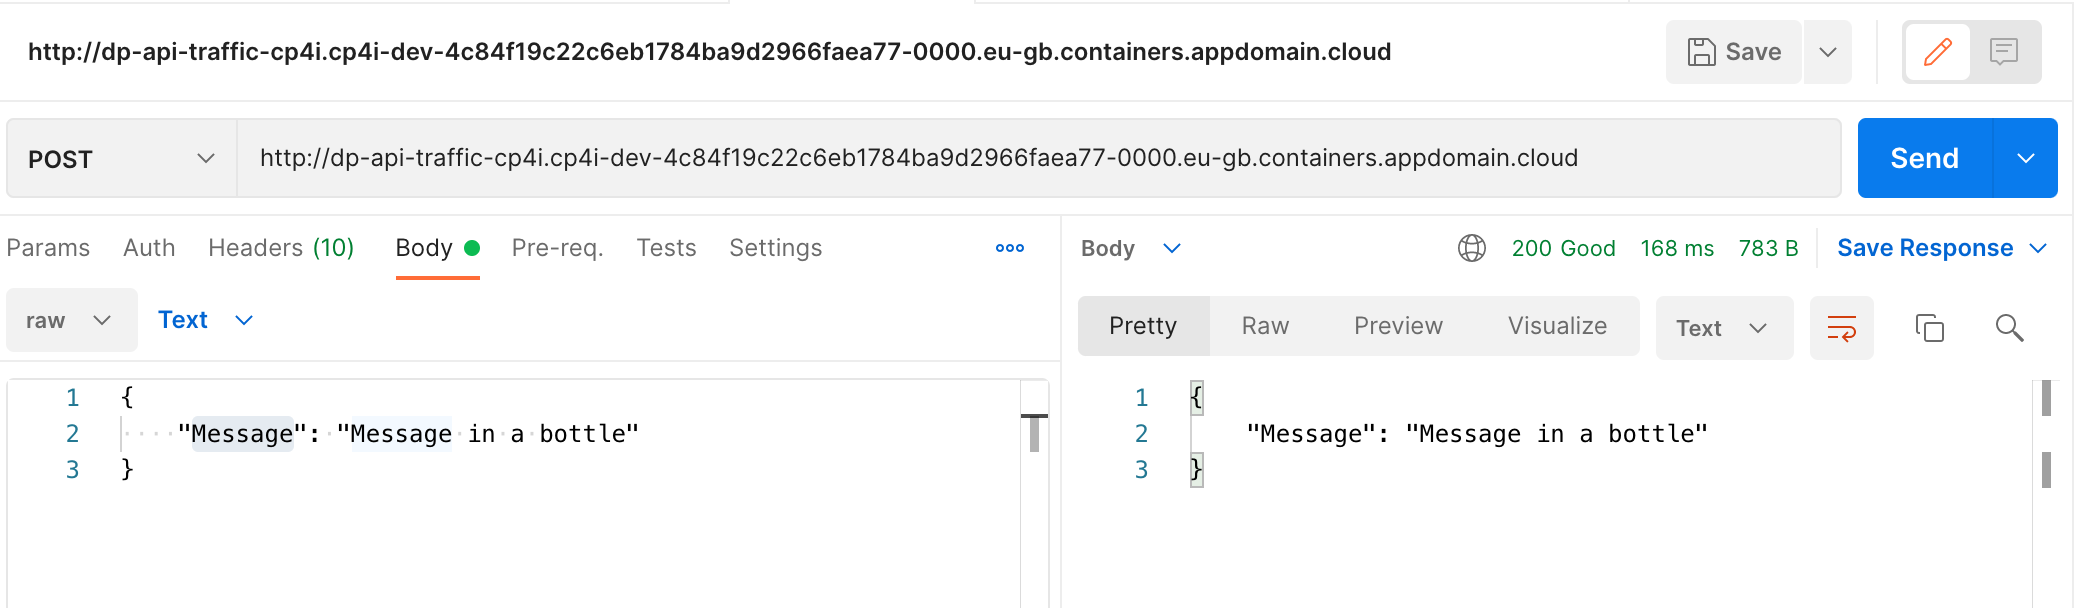Open the Headers (10) tab
The width and height of the screenshot is (2074, 608).
point(281,248)
